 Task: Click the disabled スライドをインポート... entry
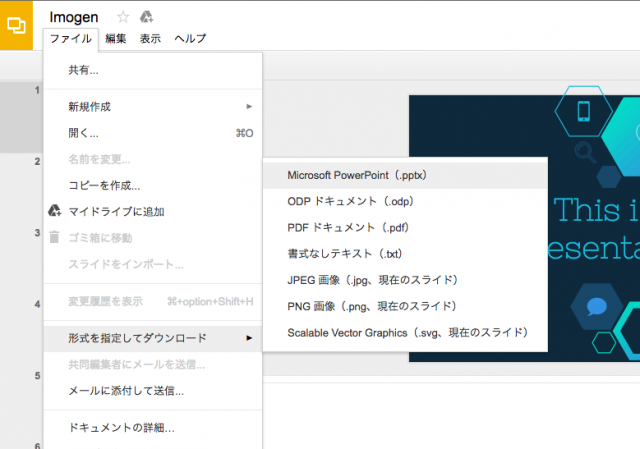pyautogui.click(x=153, y=265)
